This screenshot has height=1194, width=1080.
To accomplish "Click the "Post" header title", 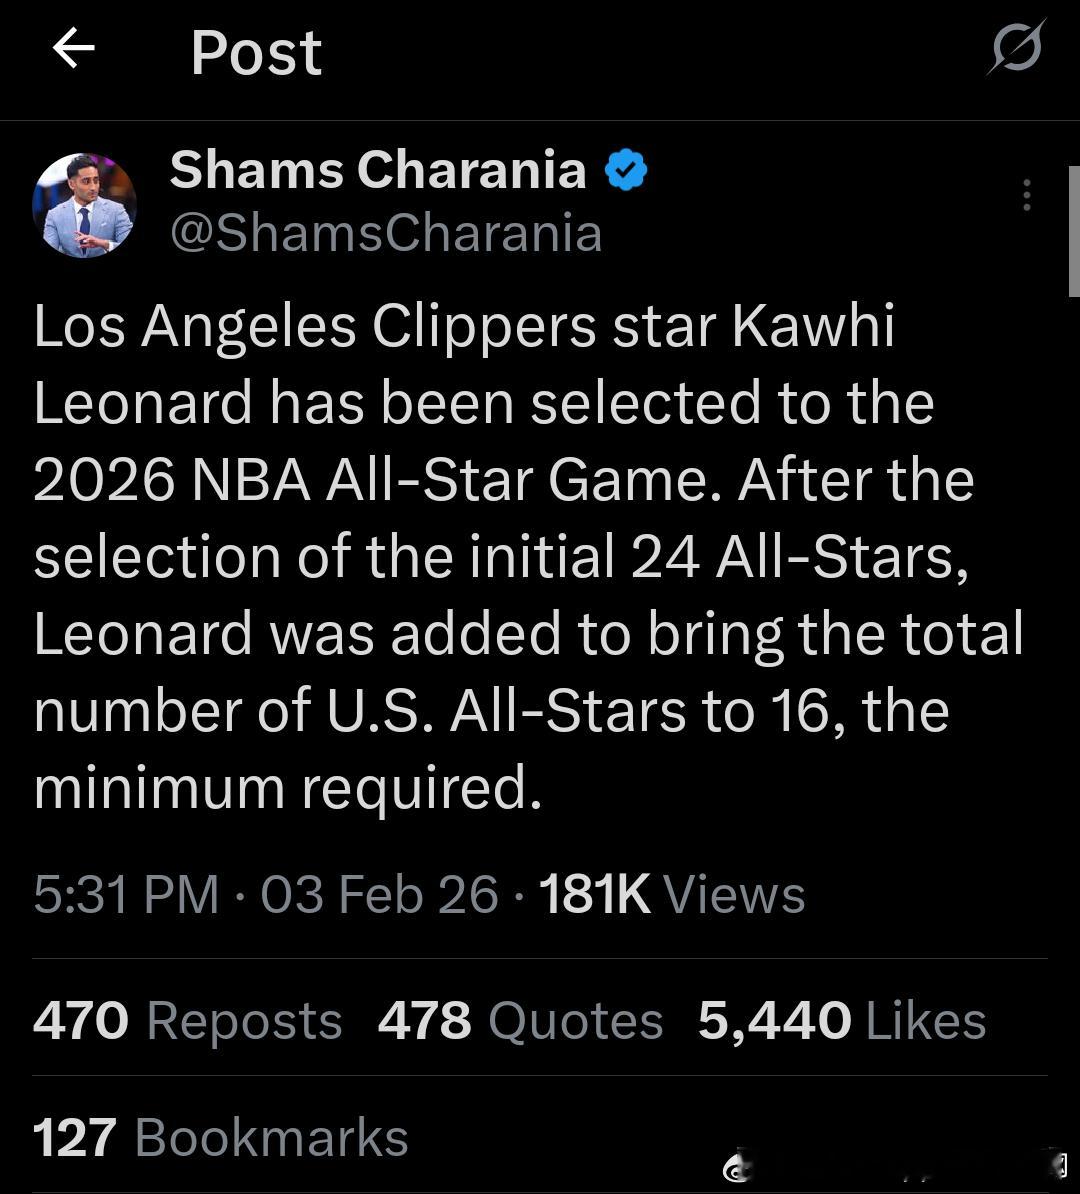I will tap(256, 52).
